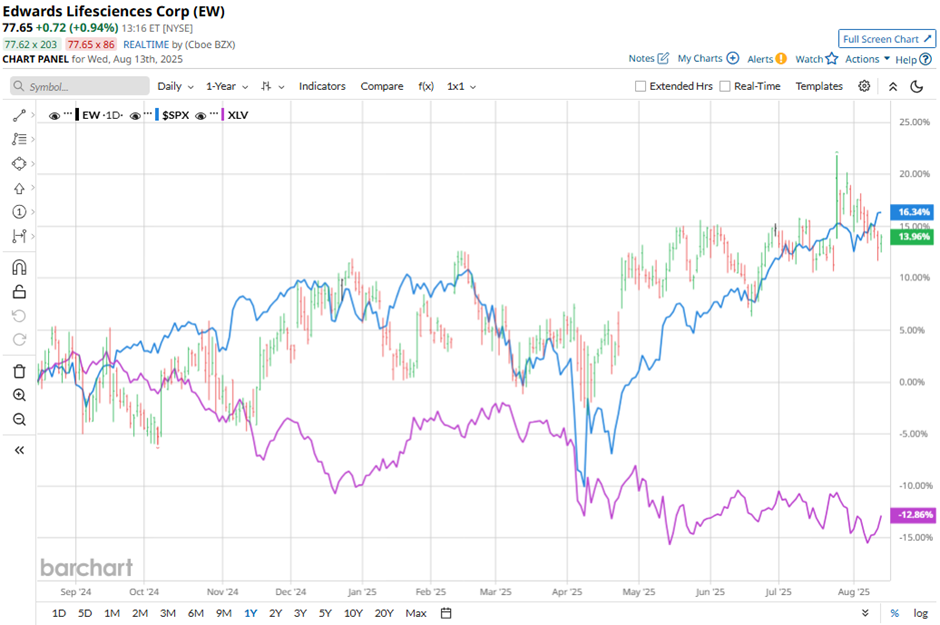940x625 pixels.
Task: Open the calendar date range picker
Action: pyautogui.click(x=446, y=613)
